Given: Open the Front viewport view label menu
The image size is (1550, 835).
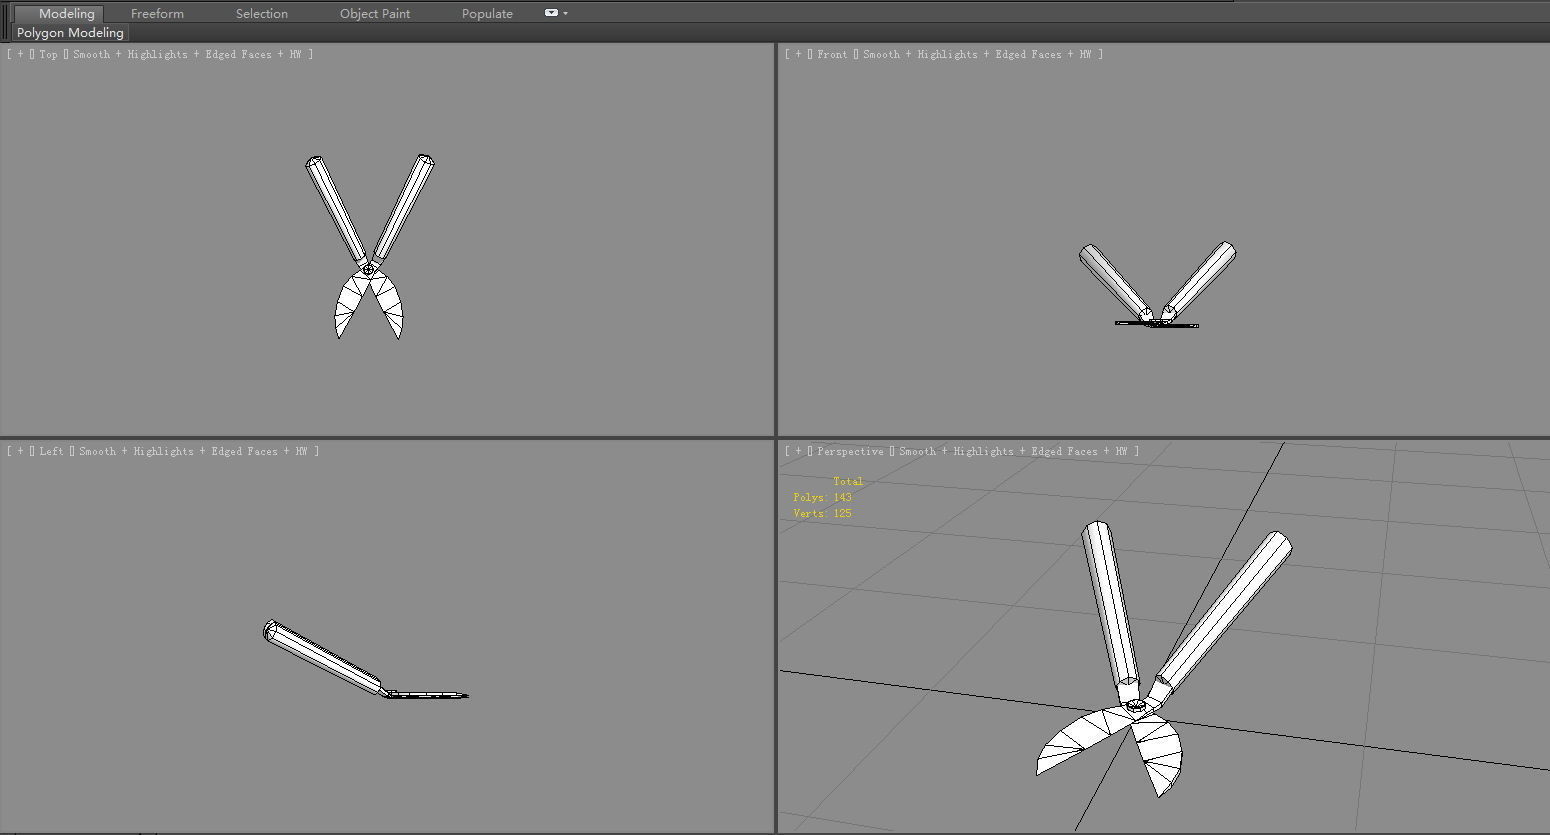Looking at the screenshot, I should [x=832, y=54].
